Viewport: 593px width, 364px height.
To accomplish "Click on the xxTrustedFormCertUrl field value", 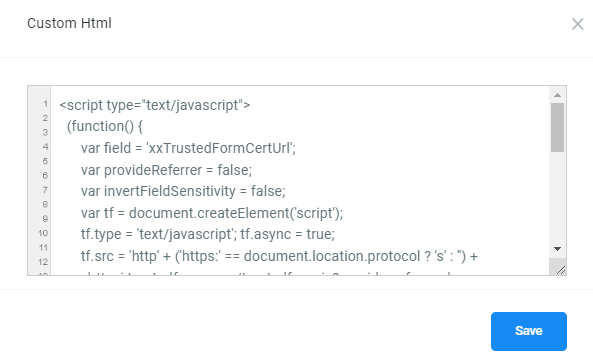I will pos(220,148).
